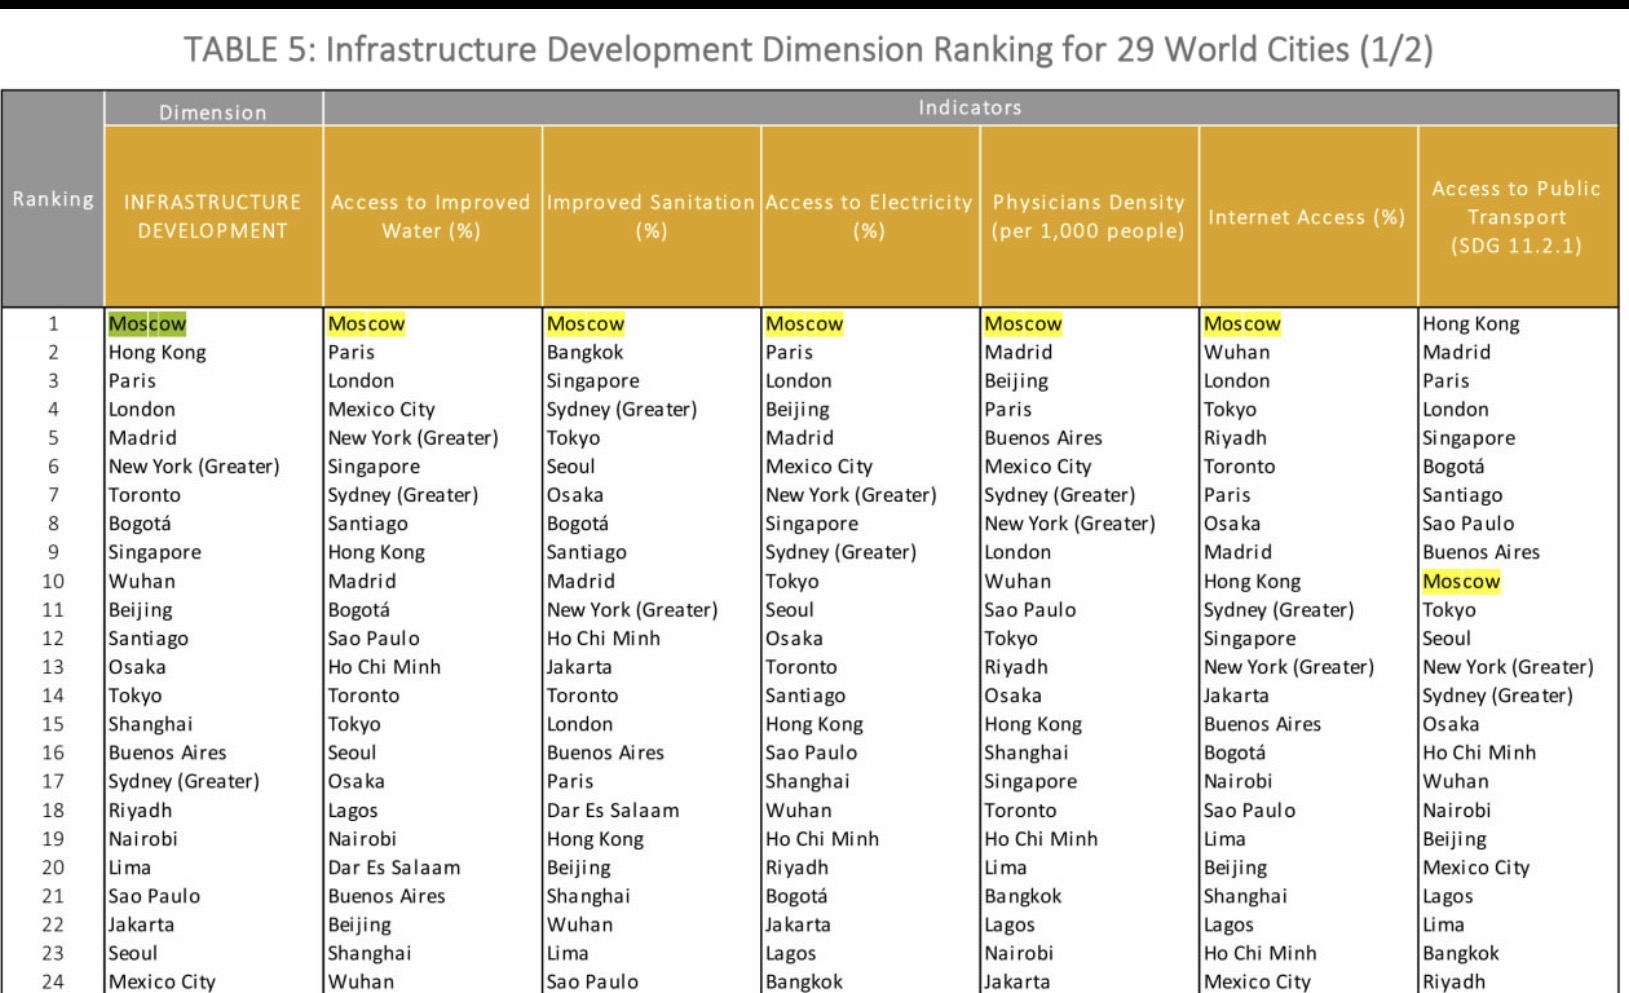The width and height of the screenshot is (1629, 993).
Task: Click Mexico City in the Improved Water column
Action: [382, 409]
